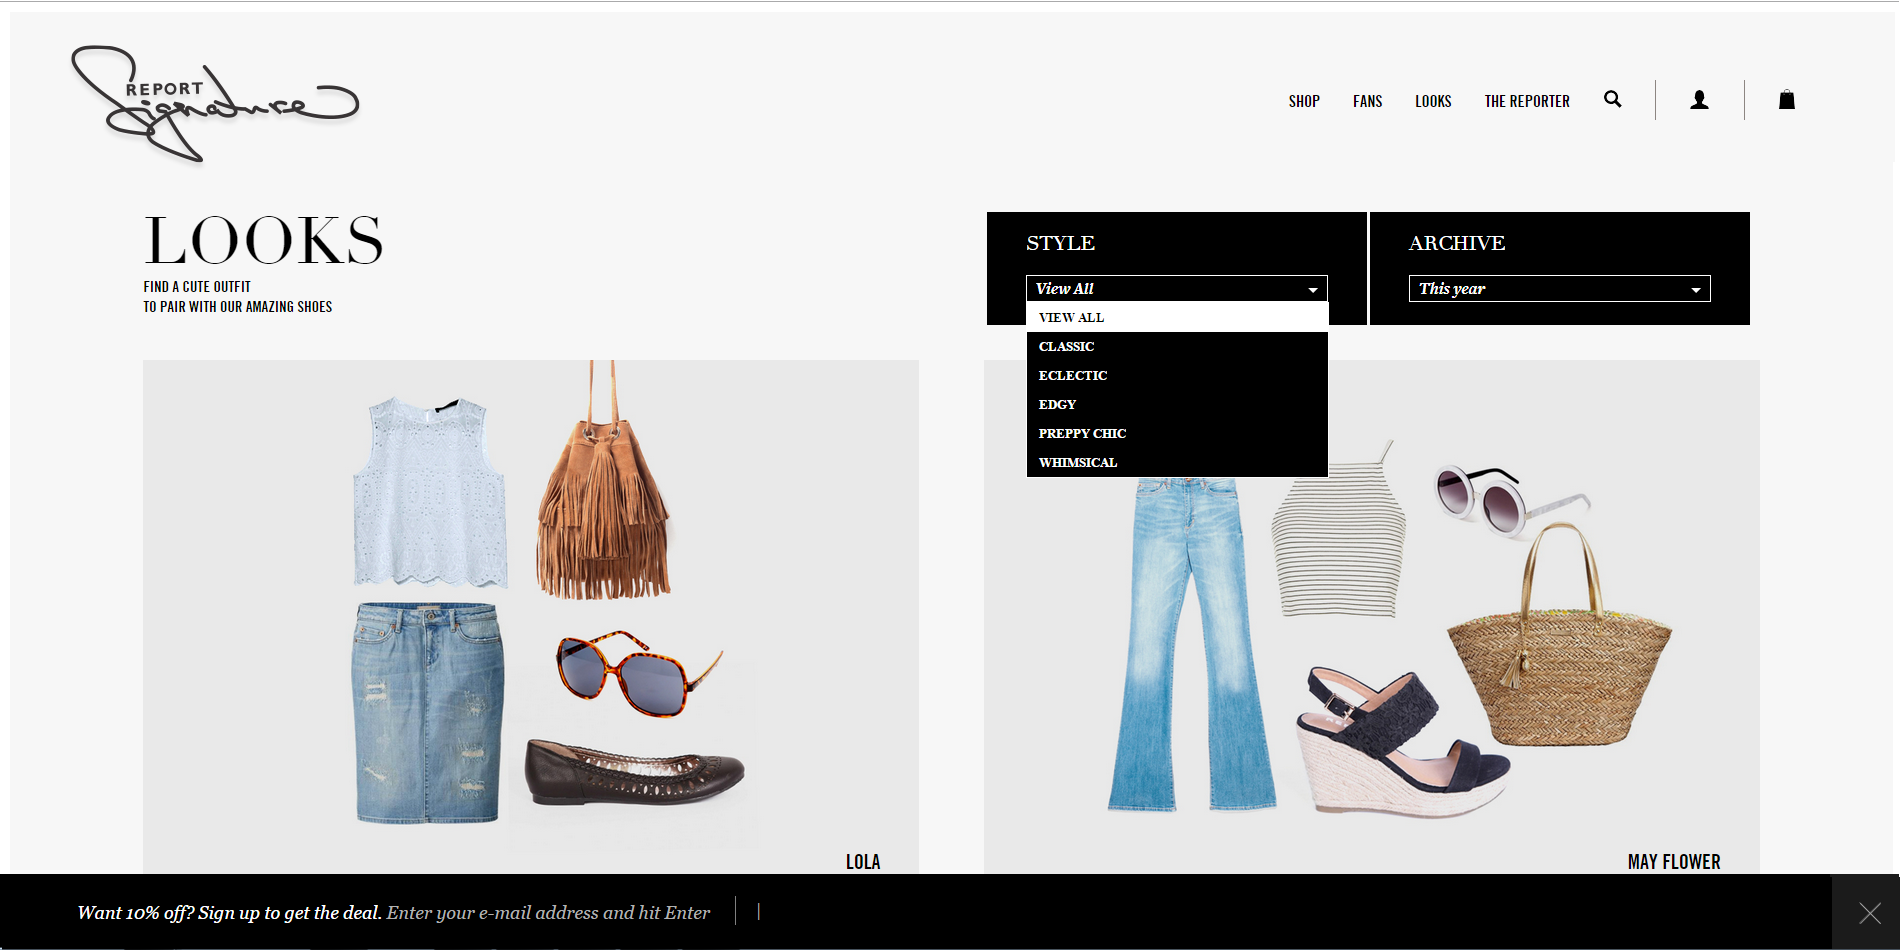The height and width of the screenshot is (950, 1900).
Task: Choose the Classic style option
Action: [x=1066, y=346]
